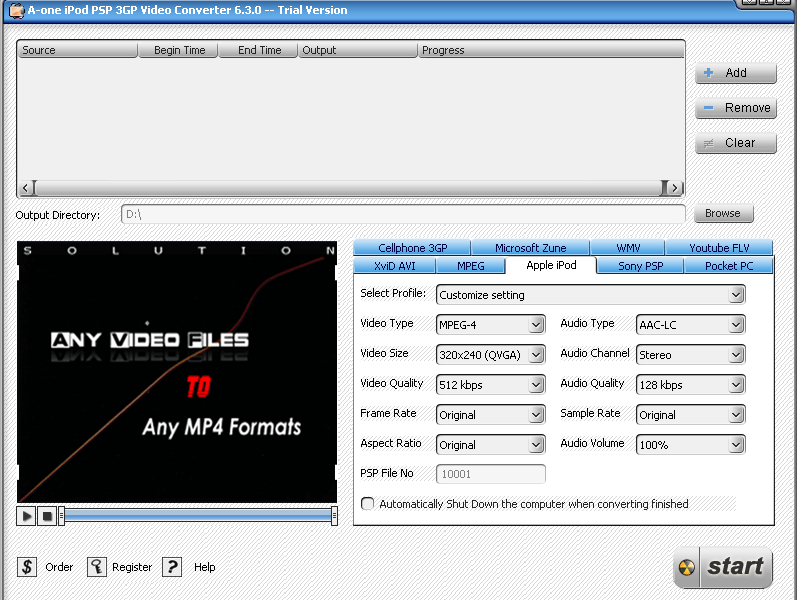Click the radiation icon on the start button
Viewport: 797px width, 600px height.
point(687,567)
